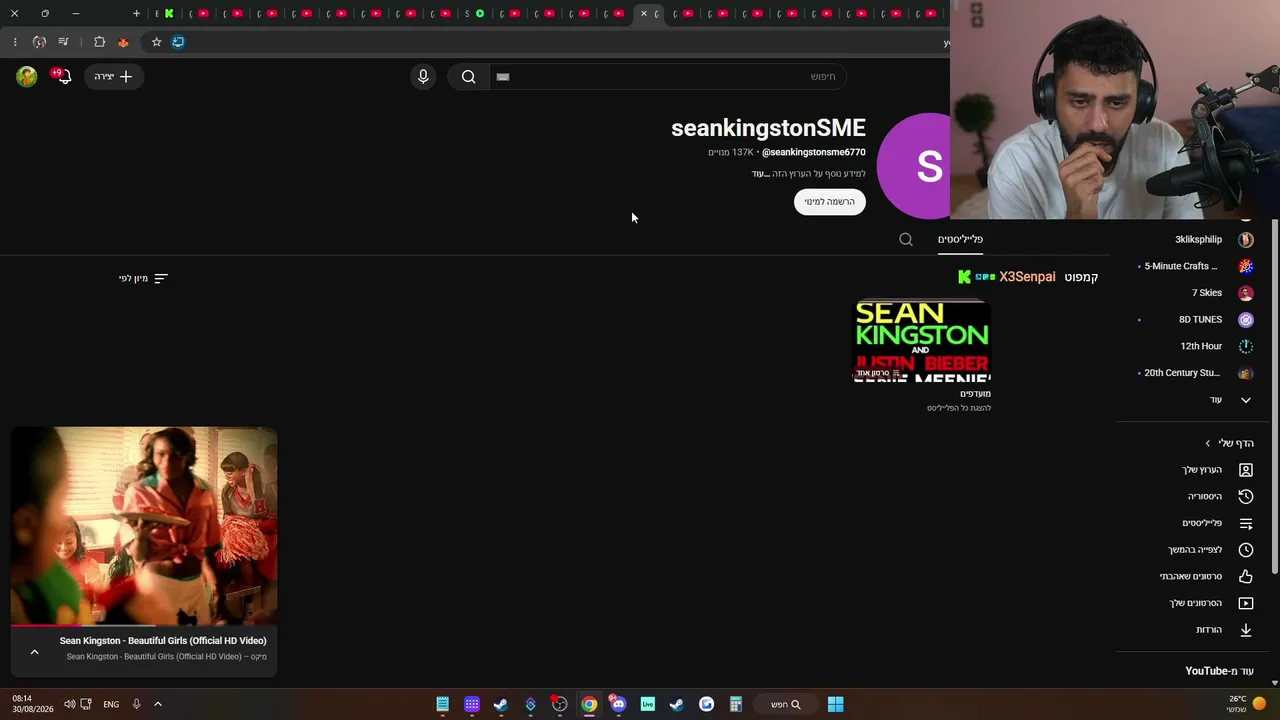The height and width of the screenshot is (720, 1280).
Task: Open the Sean Kingston playlist thumbnail
Action: pos(922,341)
